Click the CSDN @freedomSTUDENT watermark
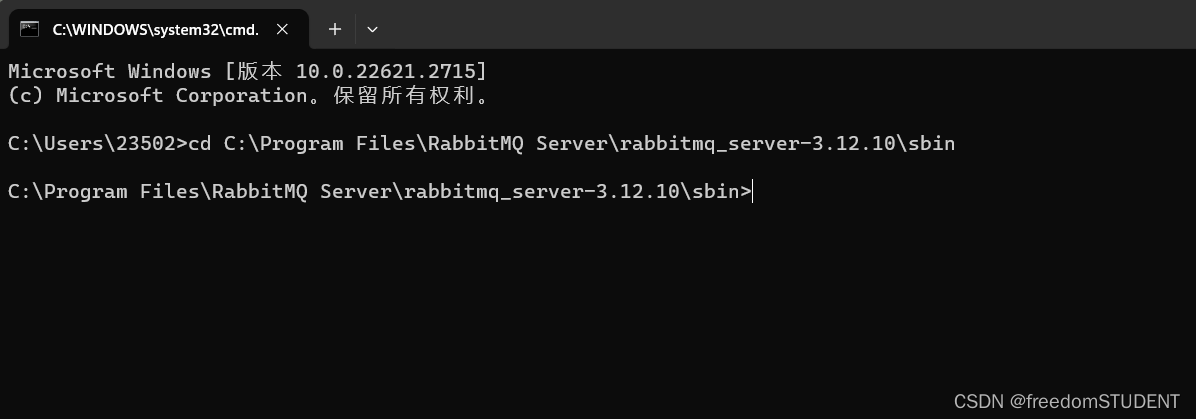 [1066, 401]
